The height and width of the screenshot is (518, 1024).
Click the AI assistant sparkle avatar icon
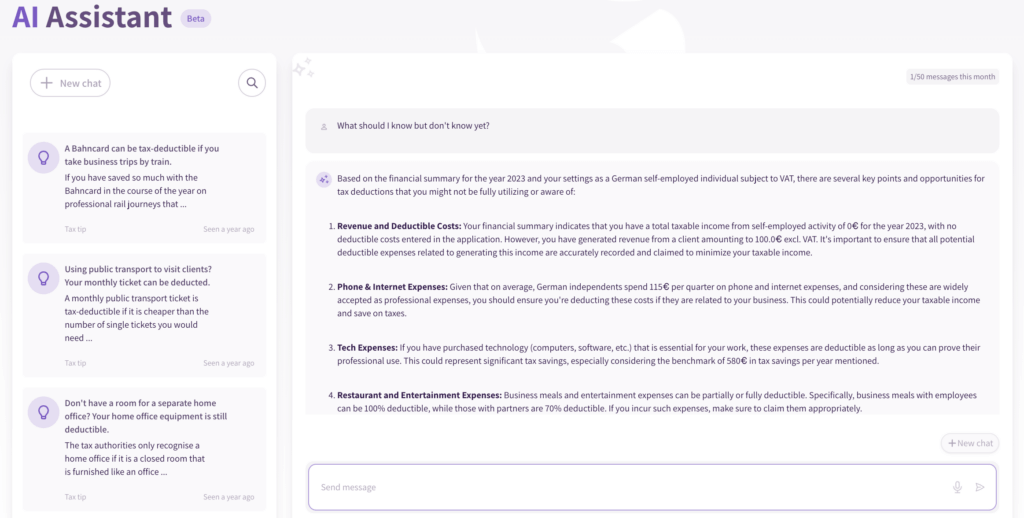pyautogui.click(x=324, y=180)
